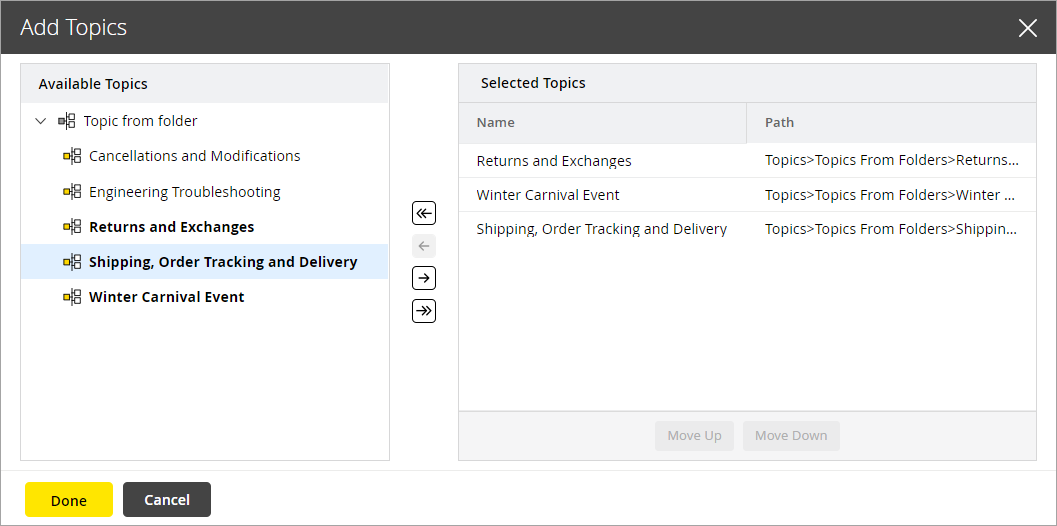Click the path cell ending in Shippin…
Screen dimensions: 1057x526
891,229
